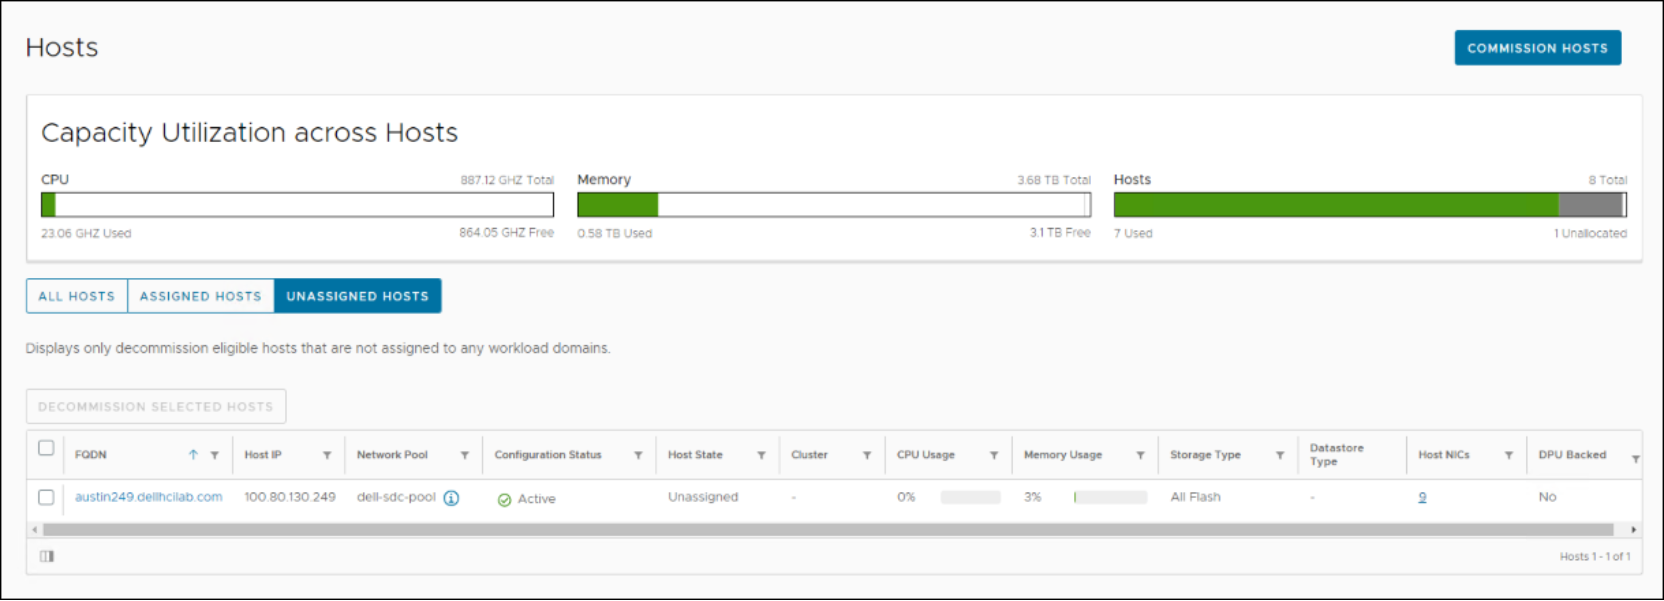This screenshot has width=1664, height=601.
Task: Click the 1 Unallocated hosts label
Action: 1590,234
